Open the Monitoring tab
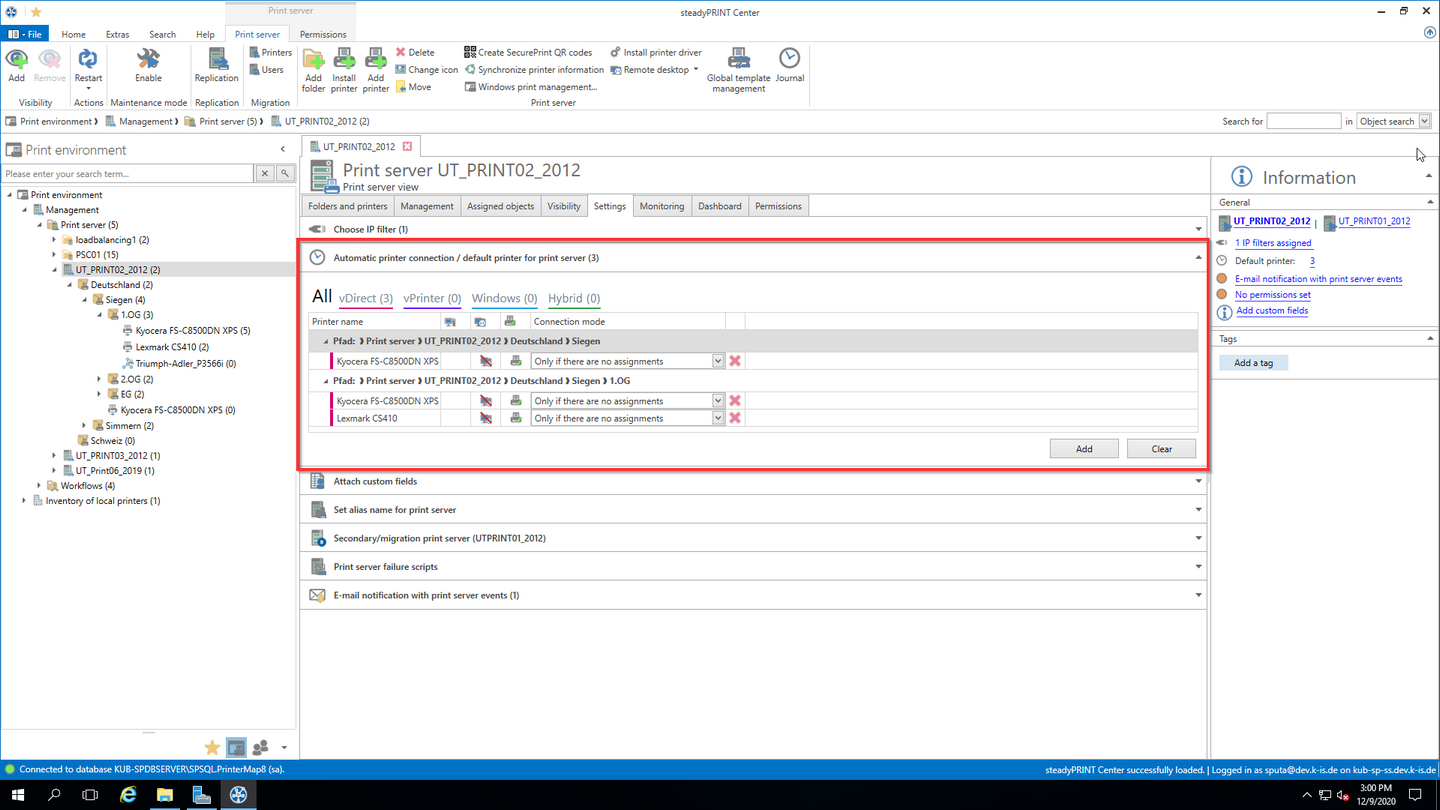The height and width of the screenshot is (810, 1440). point(662,206)
